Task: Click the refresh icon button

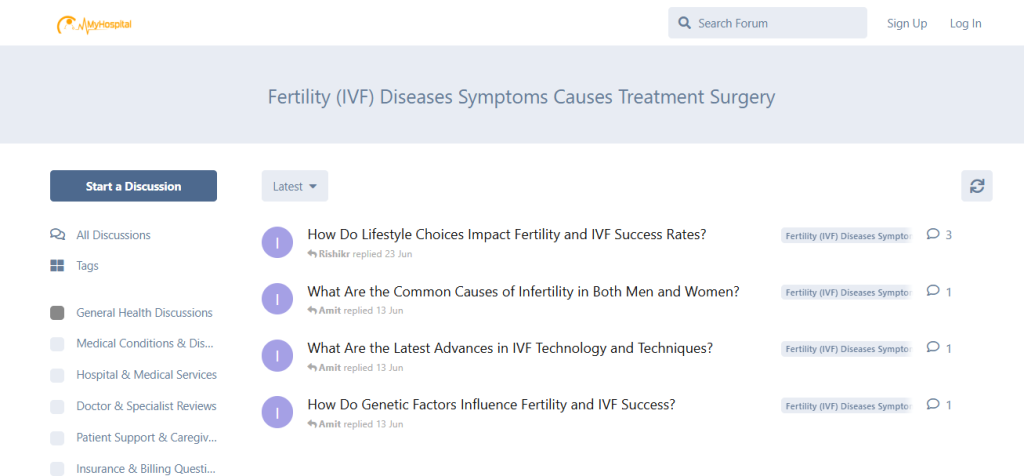Action: point(977,186)
